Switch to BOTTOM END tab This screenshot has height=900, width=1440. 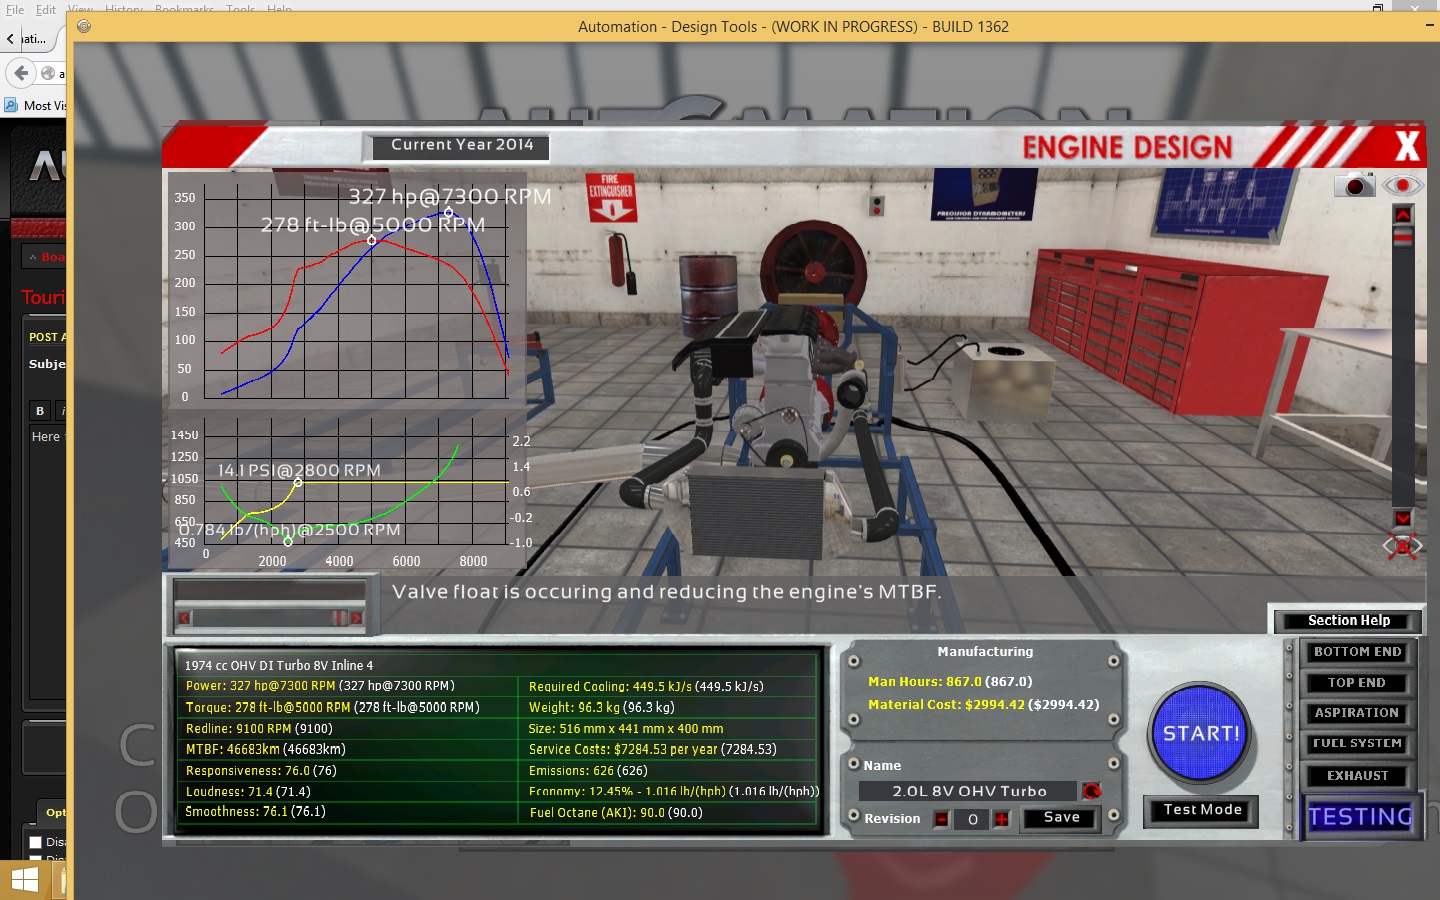(1357, 652)
